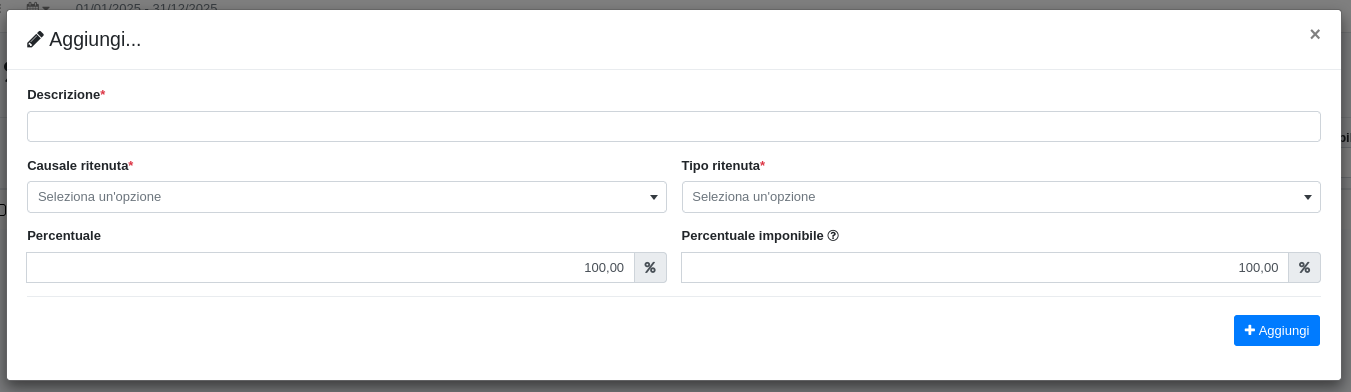Click the date range 01/01/2025 - 31/12/2025
1351x392 pixels.
[x=146, y=6]
